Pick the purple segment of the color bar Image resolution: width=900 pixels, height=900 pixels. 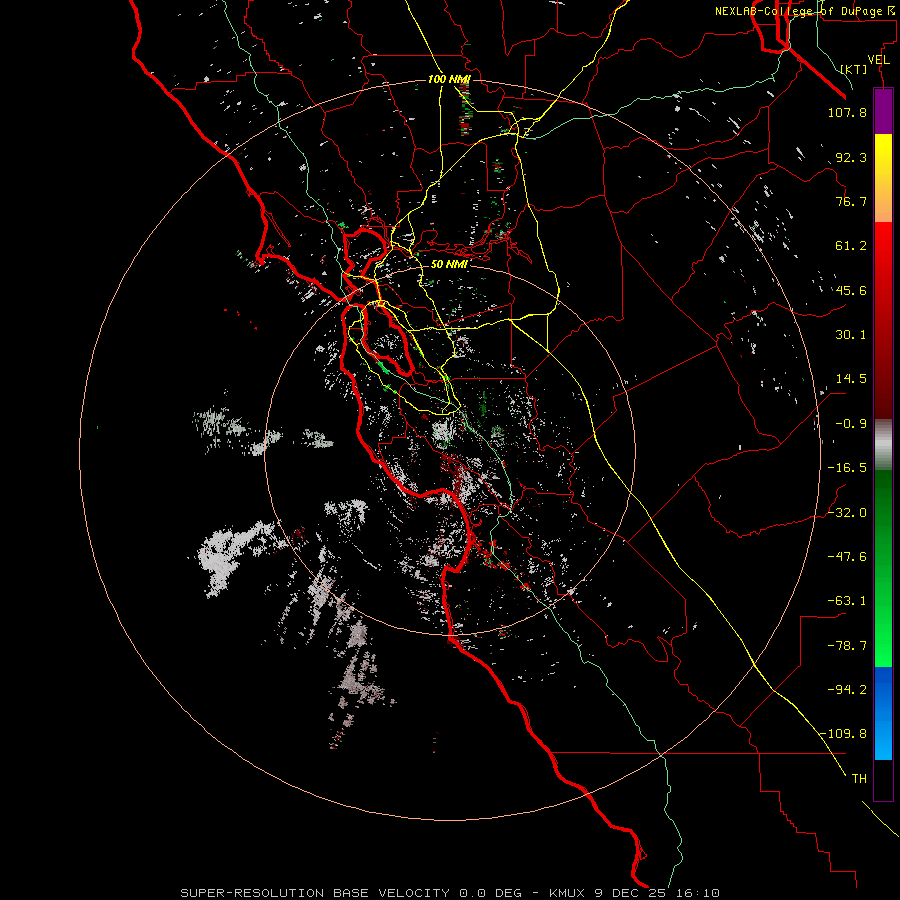click(883, 111)
